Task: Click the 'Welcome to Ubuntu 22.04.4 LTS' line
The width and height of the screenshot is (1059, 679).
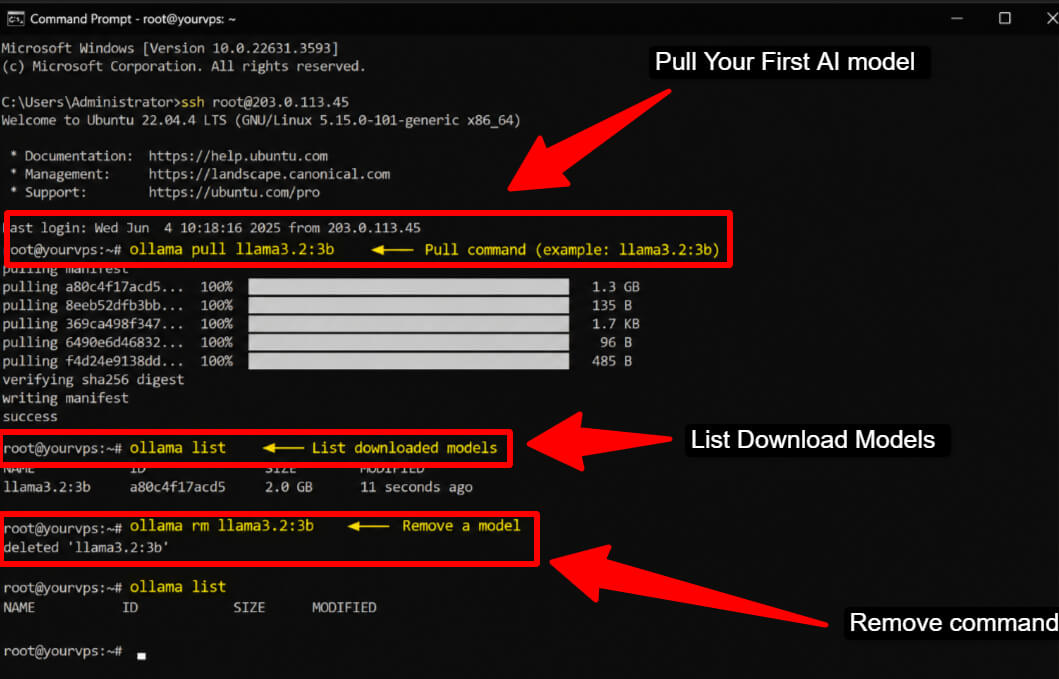Action: 261,120
